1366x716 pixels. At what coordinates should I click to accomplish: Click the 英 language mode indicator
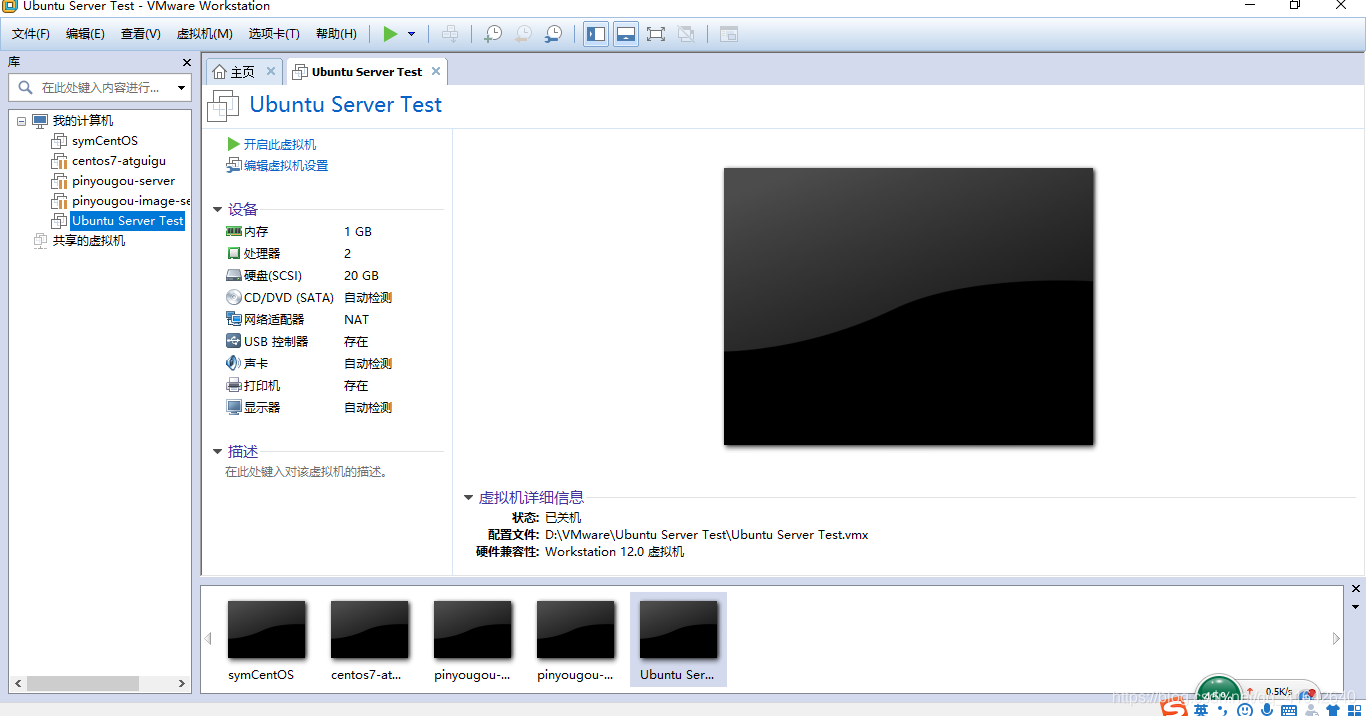pyautogui.click(x=1201, y=709)
